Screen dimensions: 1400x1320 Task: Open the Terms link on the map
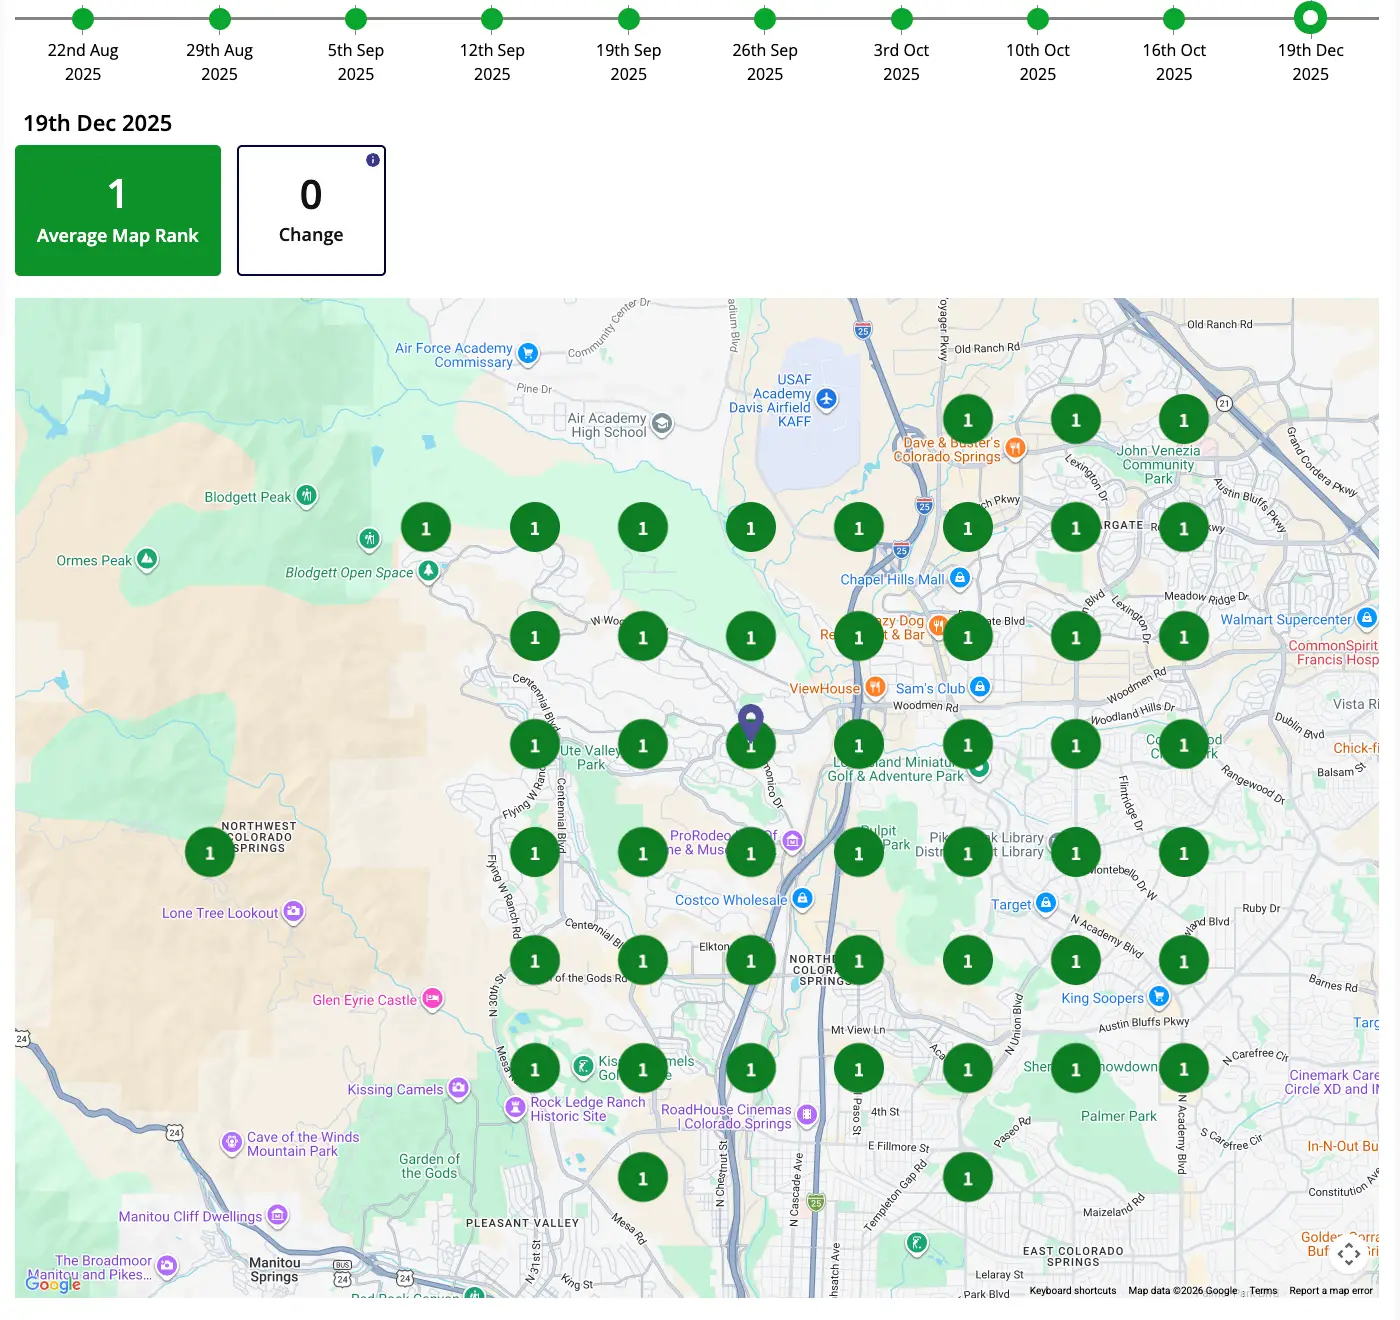1263,1290
